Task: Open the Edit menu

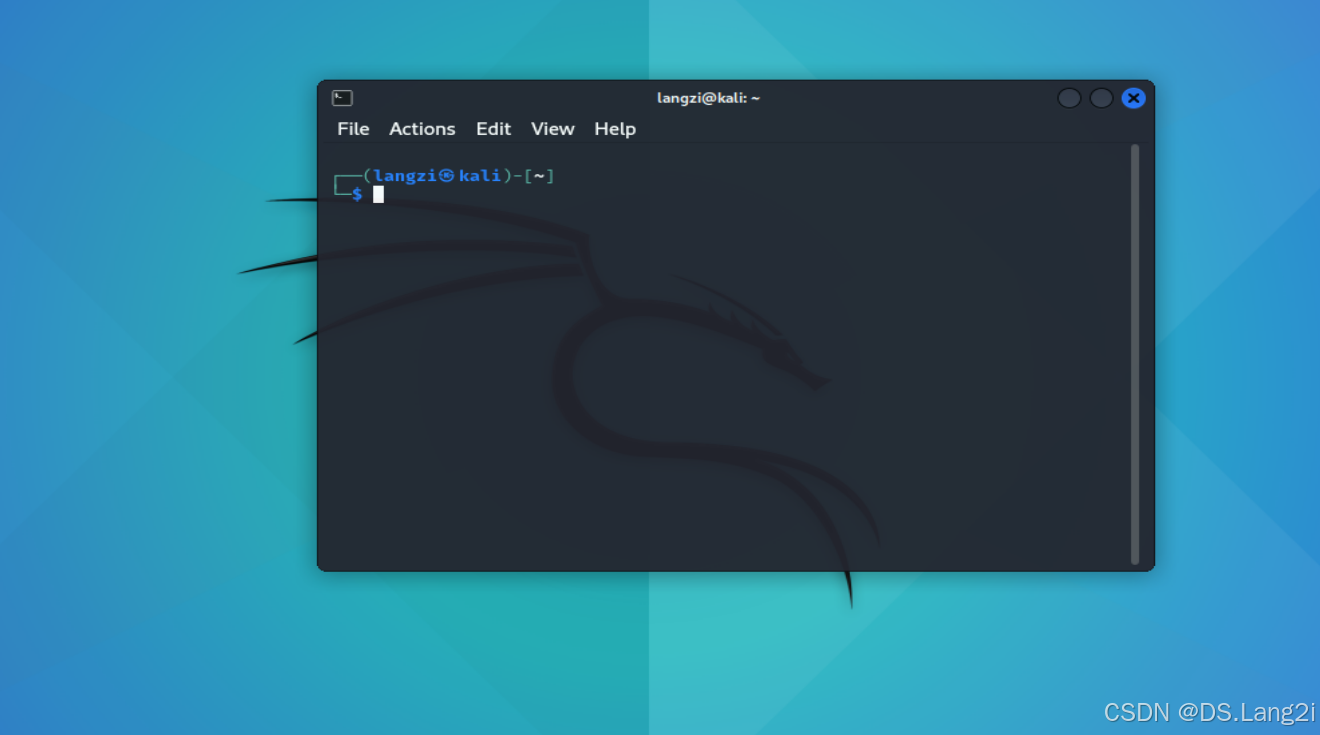Action: coord(493,129)
